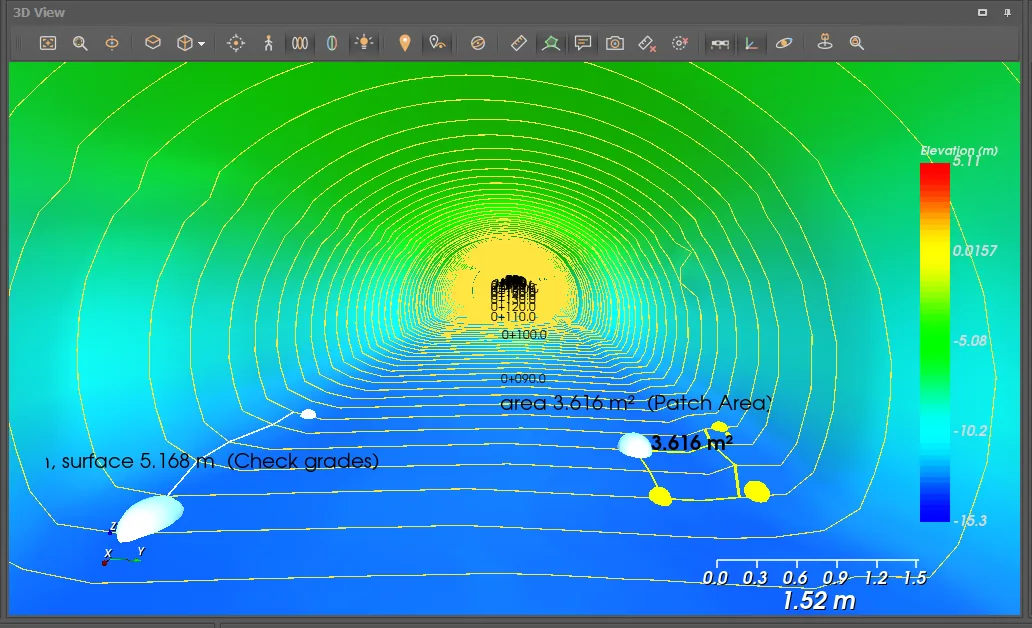Screen dimensions: 1032x628
Task: Click the Elevation (m) legend title
Action: (x=959, y=151)
